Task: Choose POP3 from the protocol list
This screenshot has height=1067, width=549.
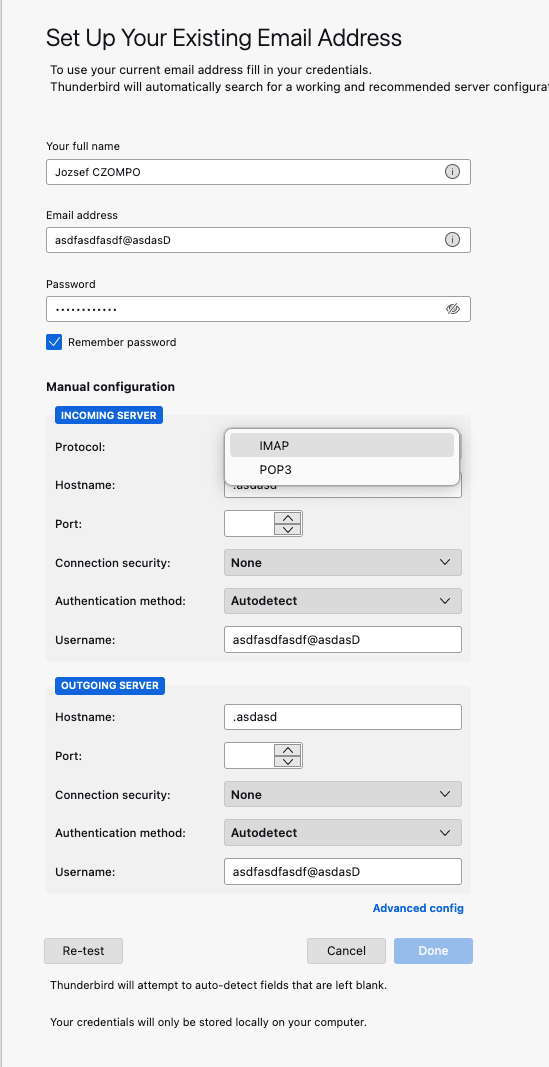Action: (x=342, y=470)
